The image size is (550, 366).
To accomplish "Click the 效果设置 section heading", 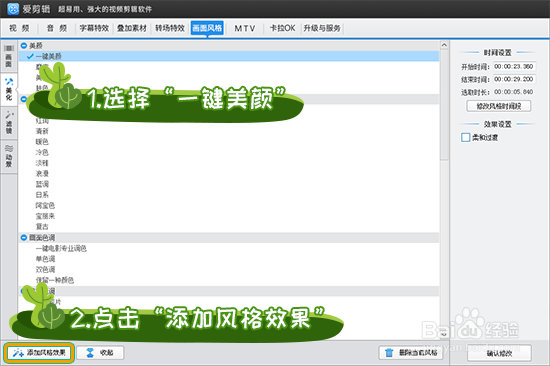I will coord(497,124).
